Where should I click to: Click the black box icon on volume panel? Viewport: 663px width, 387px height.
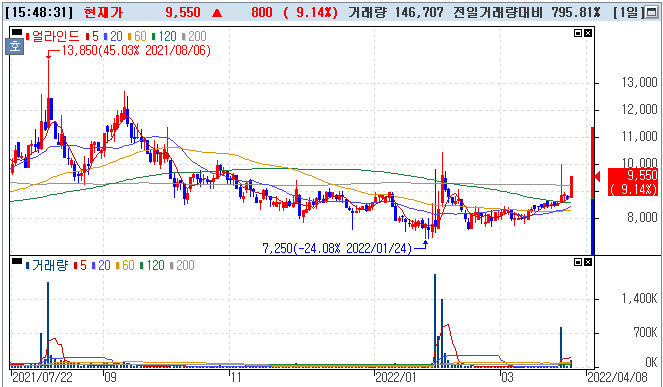click(x=17, y=261)
